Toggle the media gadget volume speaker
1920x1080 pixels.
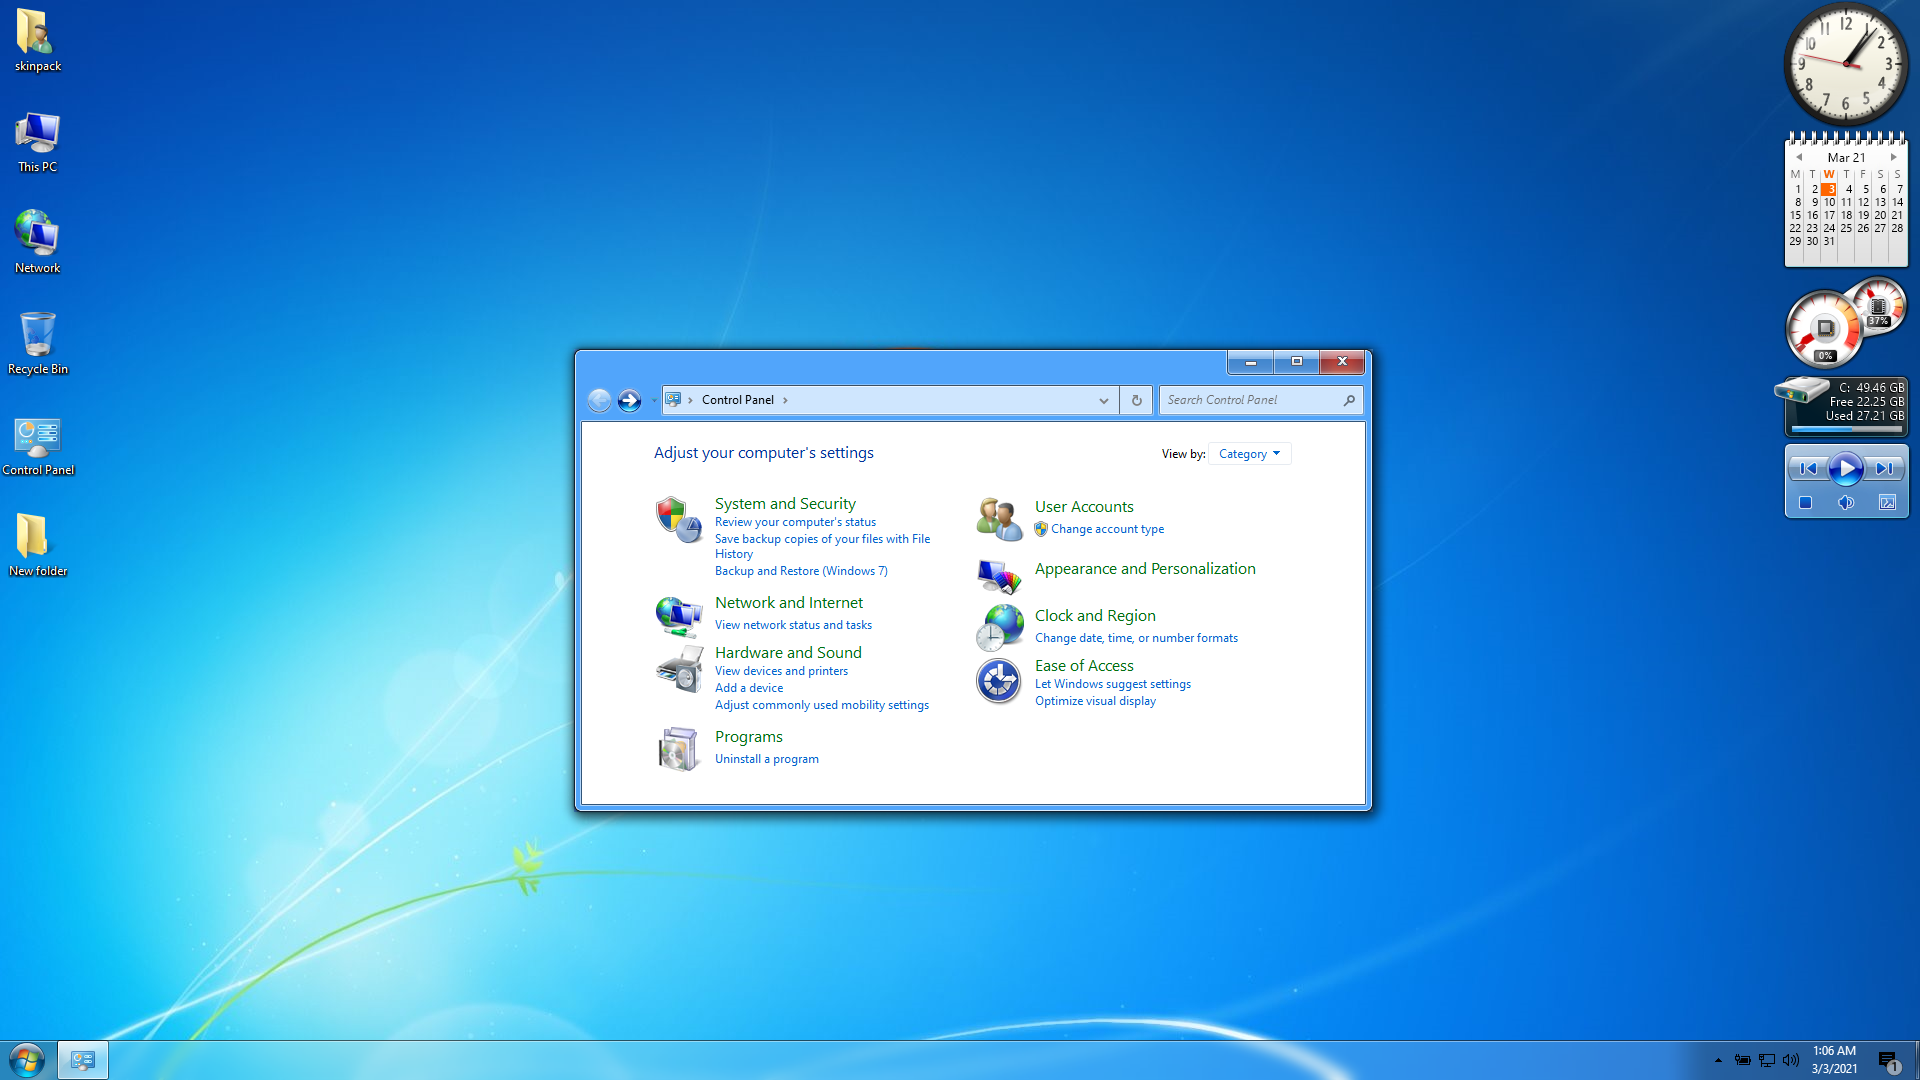1845,503
